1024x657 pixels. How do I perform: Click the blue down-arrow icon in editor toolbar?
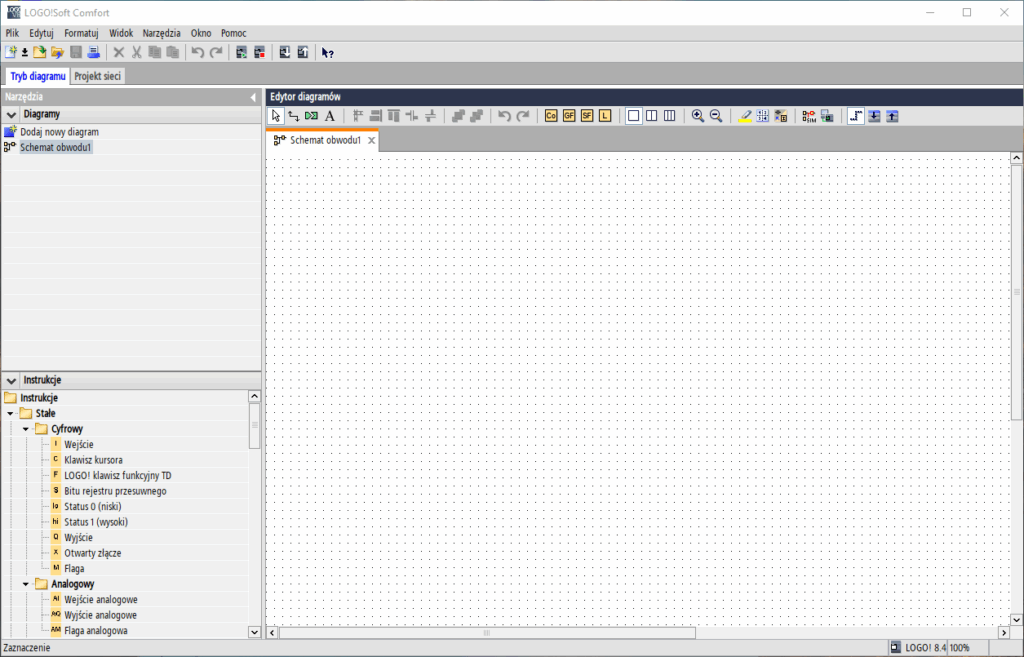[x=874, y=116]
